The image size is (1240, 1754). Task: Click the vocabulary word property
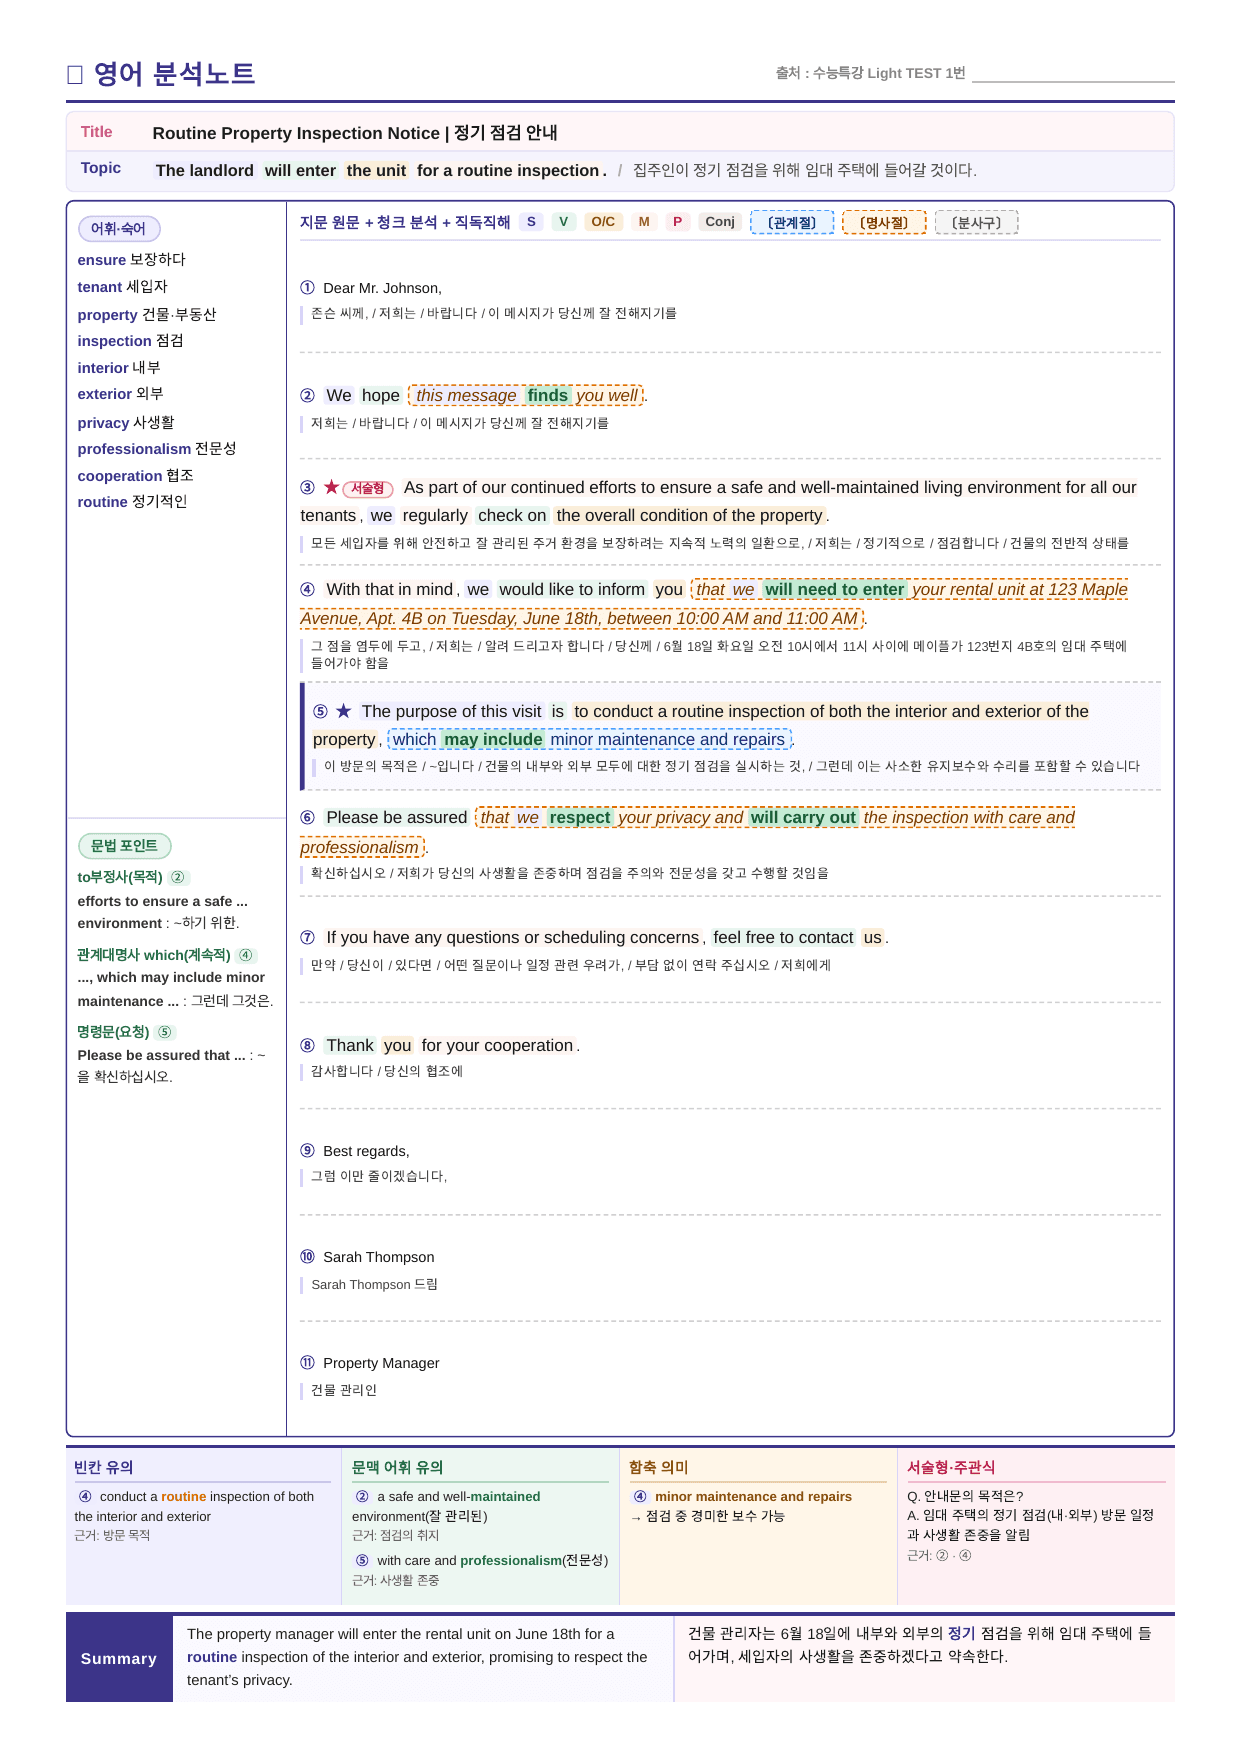107,315
